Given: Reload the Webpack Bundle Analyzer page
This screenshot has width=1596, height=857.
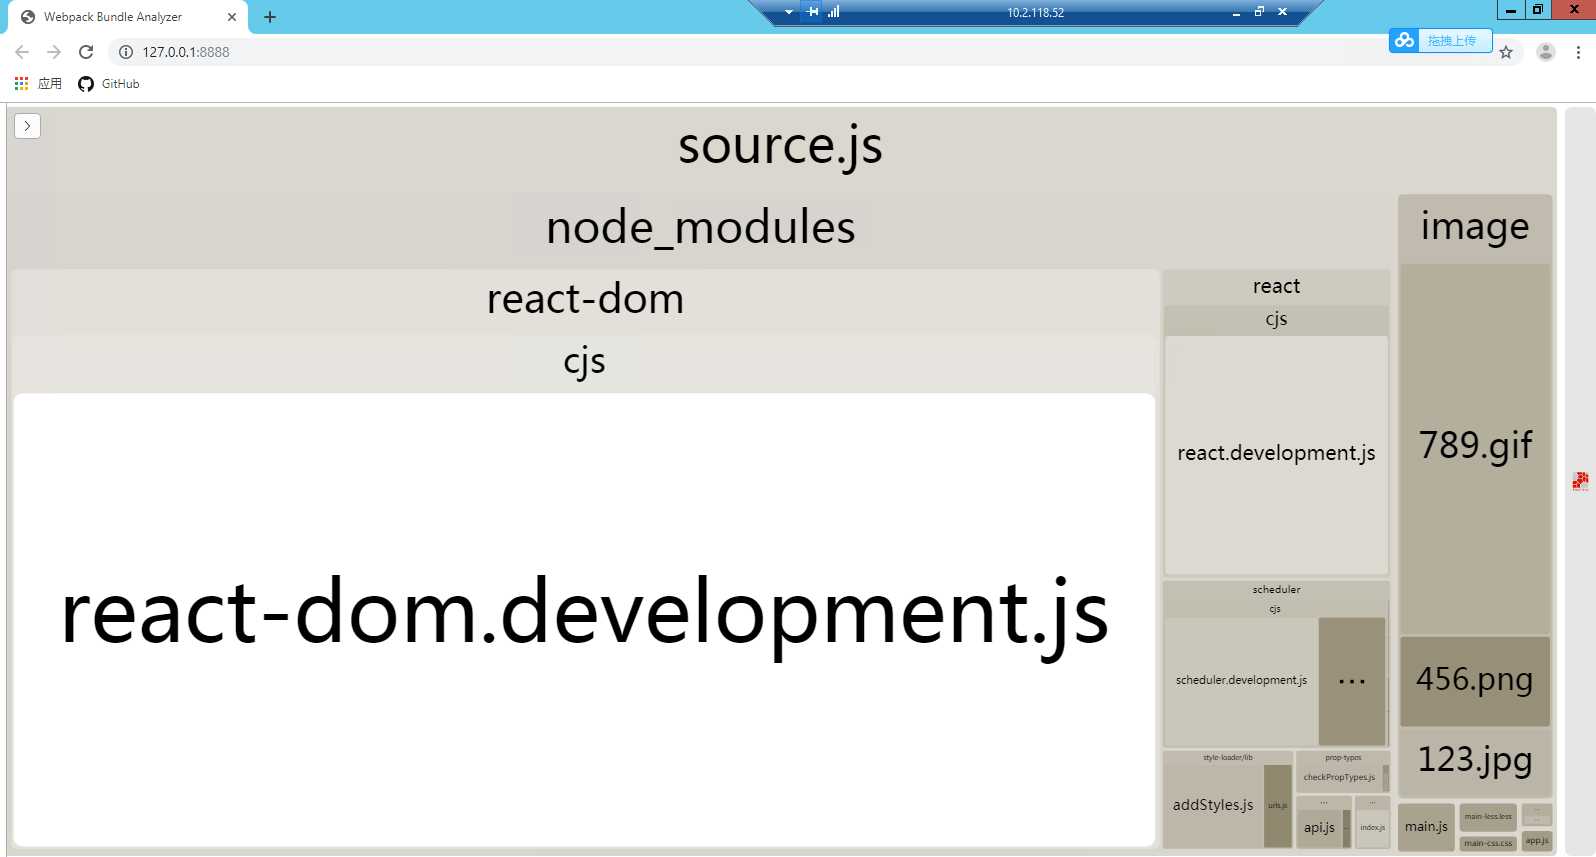Looking at the screenshot, I should coord(86,52).
